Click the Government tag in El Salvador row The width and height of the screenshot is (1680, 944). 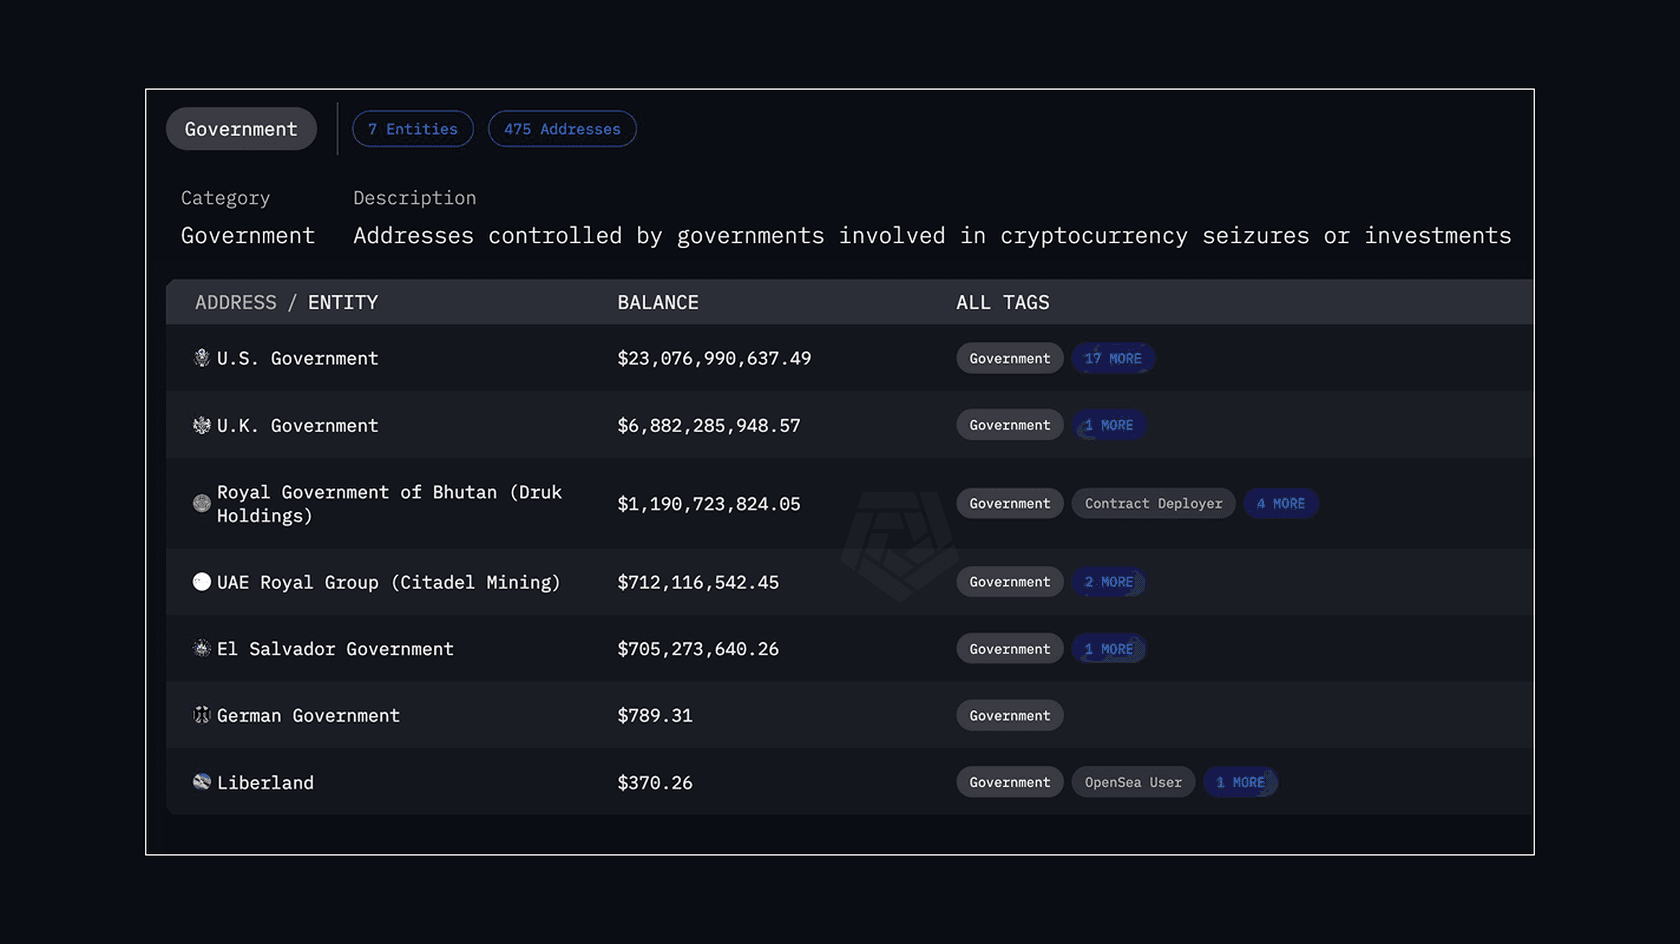1010,649
